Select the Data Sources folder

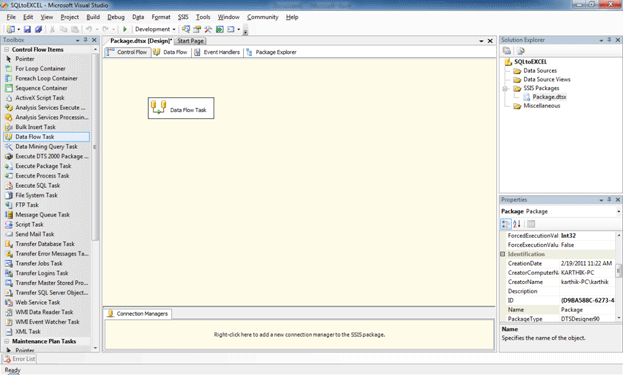point(540,71)
